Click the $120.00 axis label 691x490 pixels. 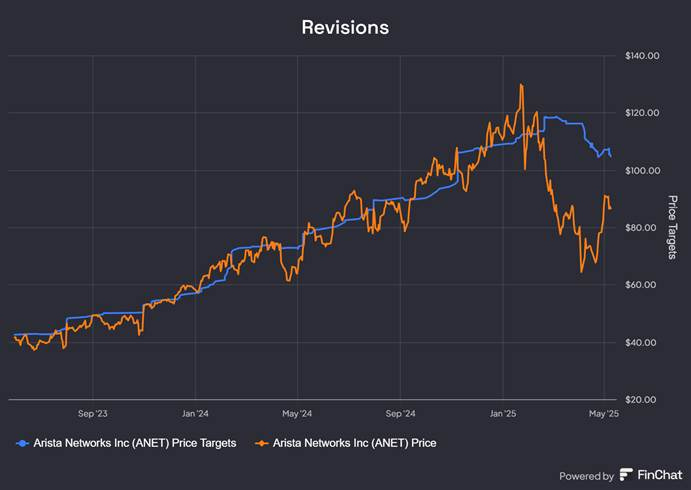tap(642, 113)
